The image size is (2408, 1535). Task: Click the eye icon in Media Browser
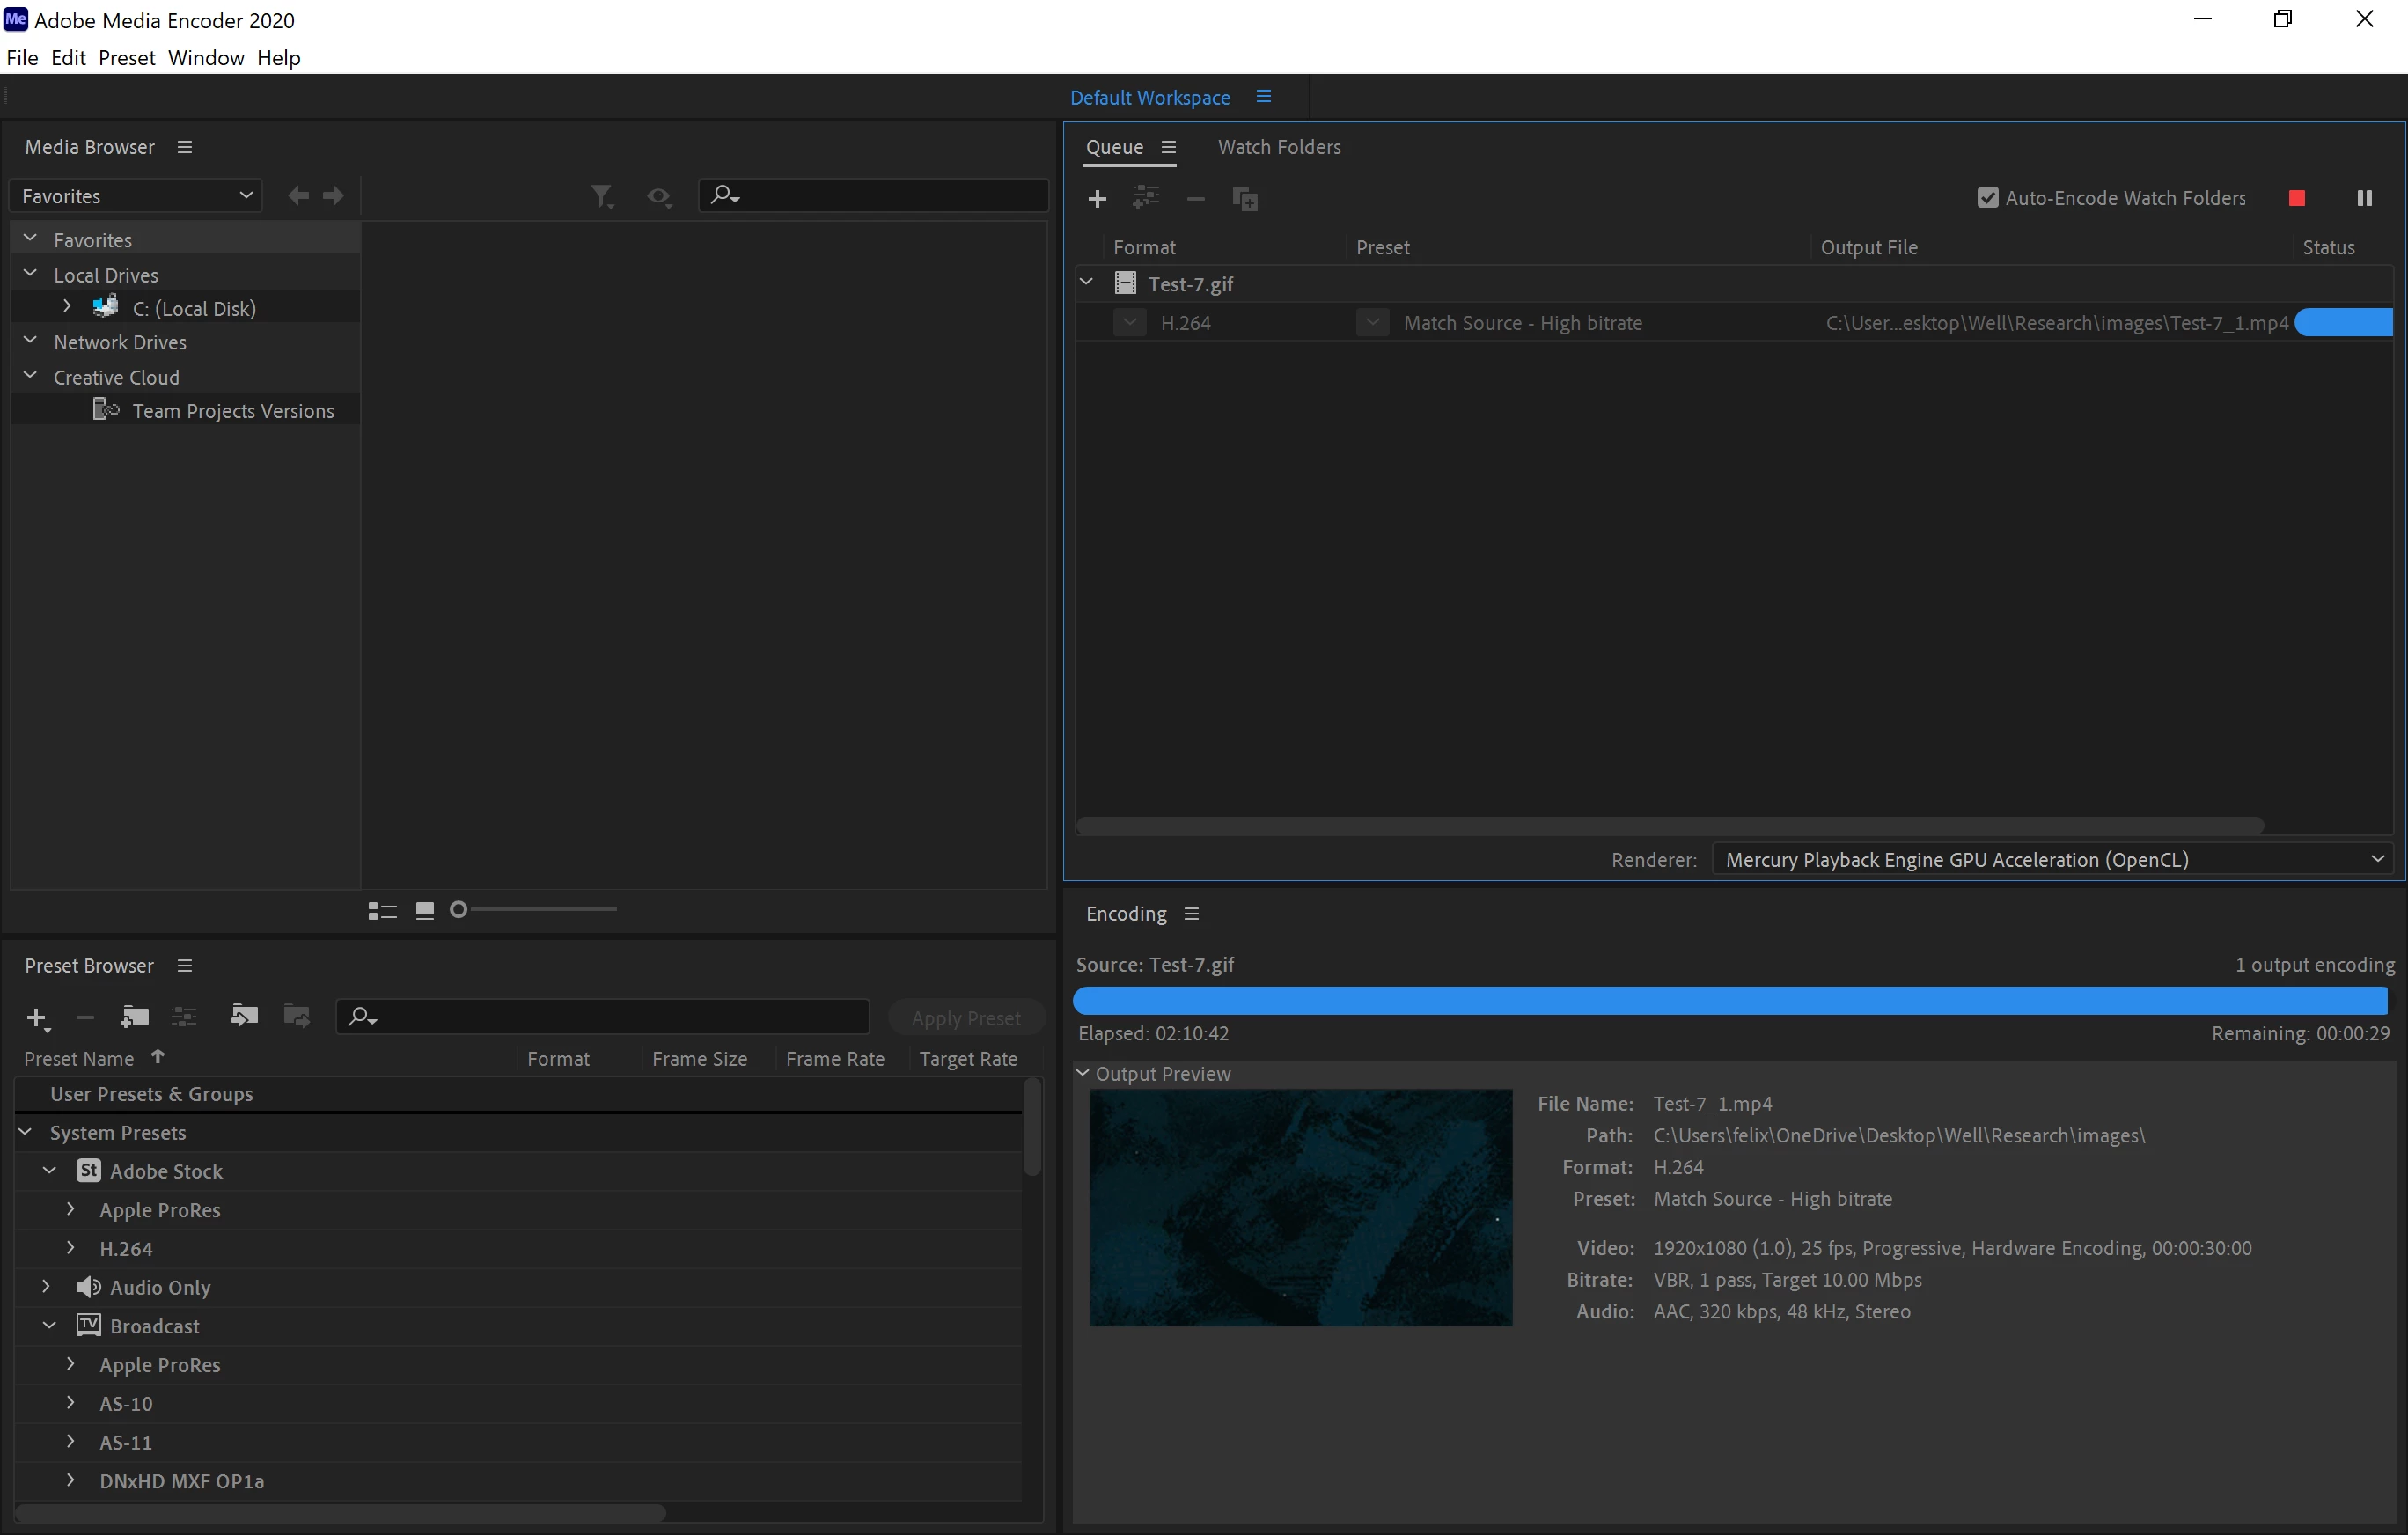pos(658,196)
